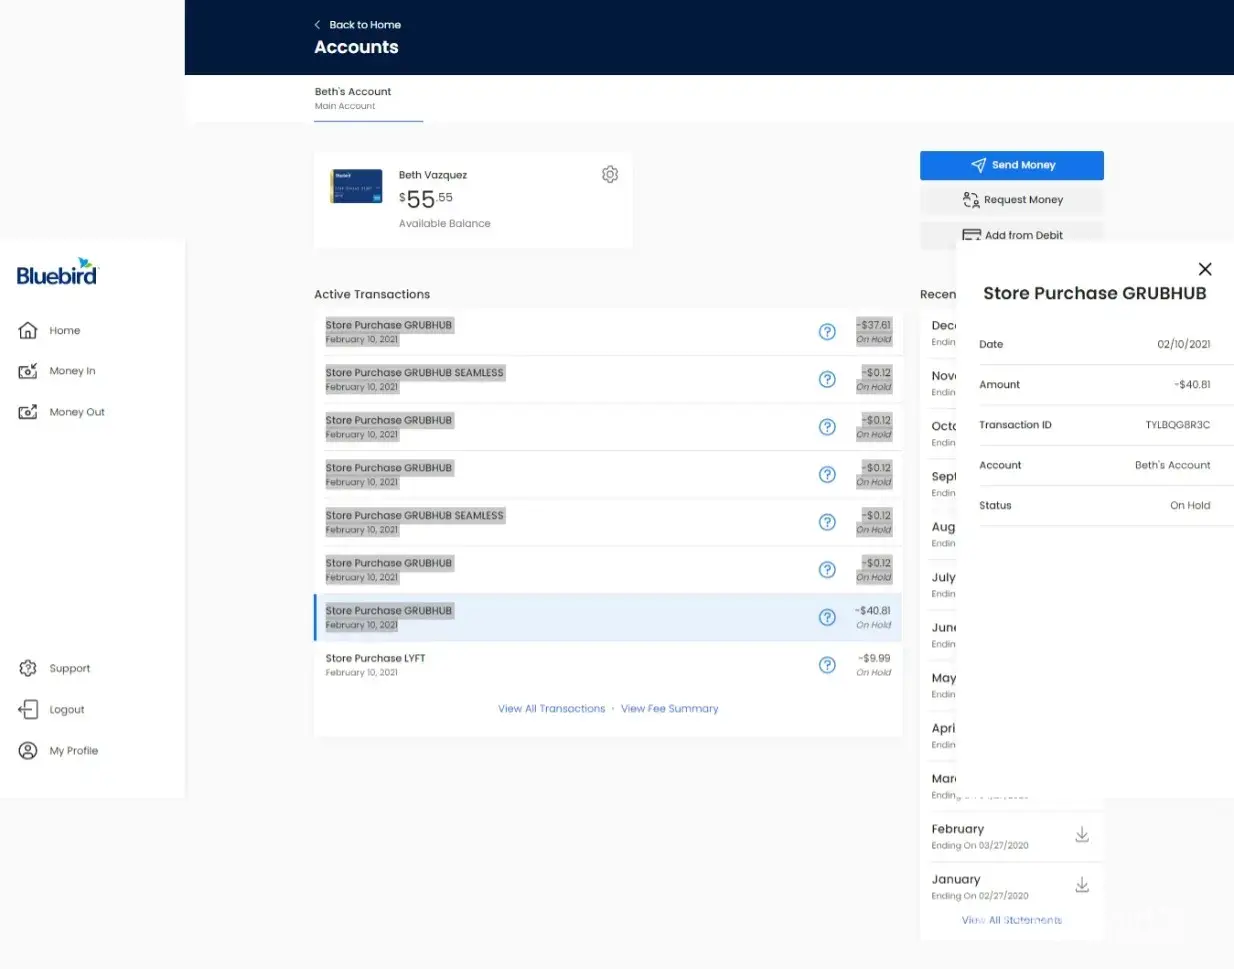The width and height of the screenshot is (1234, 969).
Task: Log out of the account
Action: click(66, 710)
